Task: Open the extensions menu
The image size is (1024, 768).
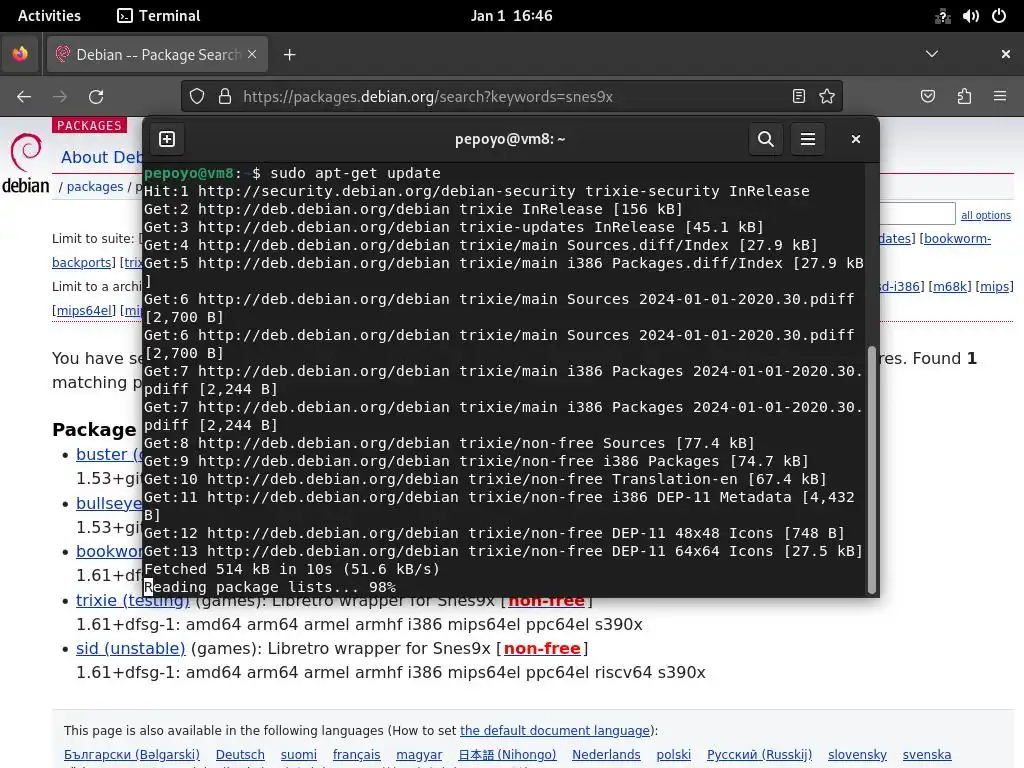Action: coord(964,97)
